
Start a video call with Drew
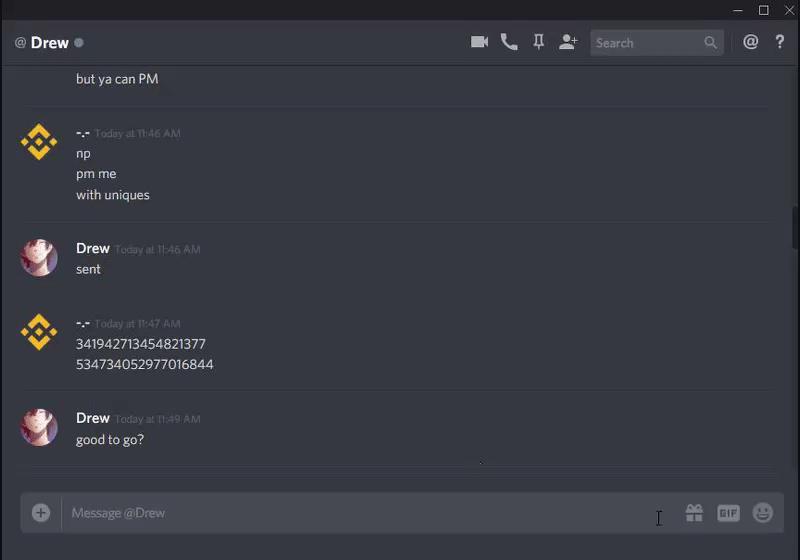(x=479, y=42)
